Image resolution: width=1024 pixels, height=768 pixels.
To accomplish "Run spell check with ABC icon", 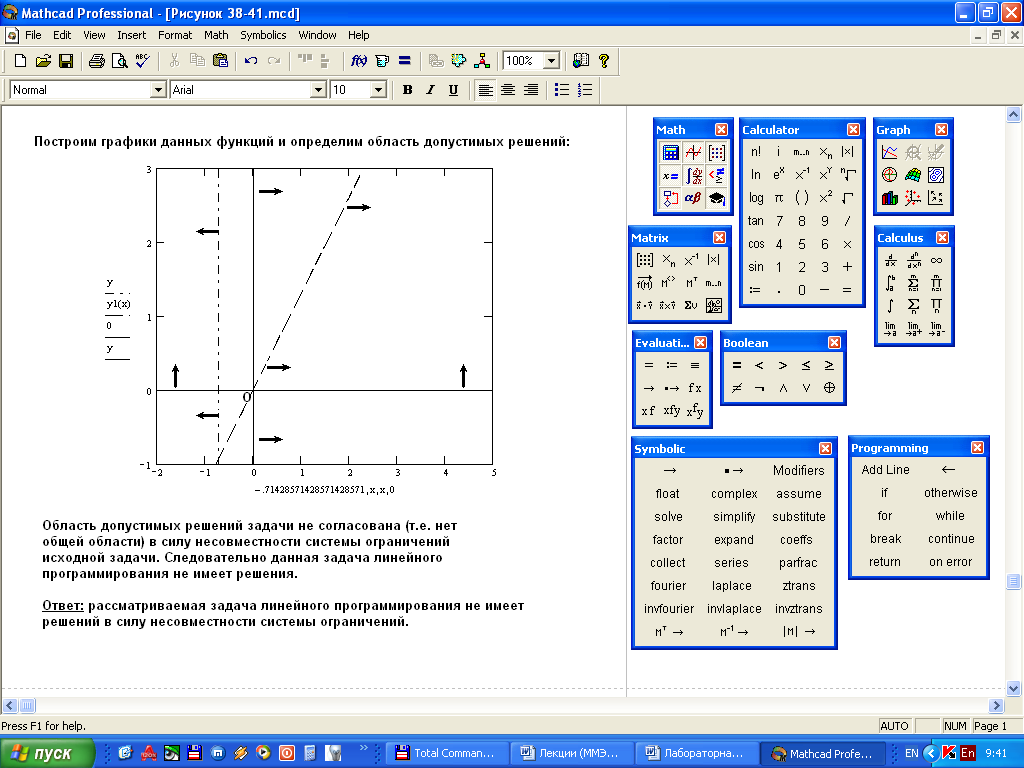I will click(143, 61).
